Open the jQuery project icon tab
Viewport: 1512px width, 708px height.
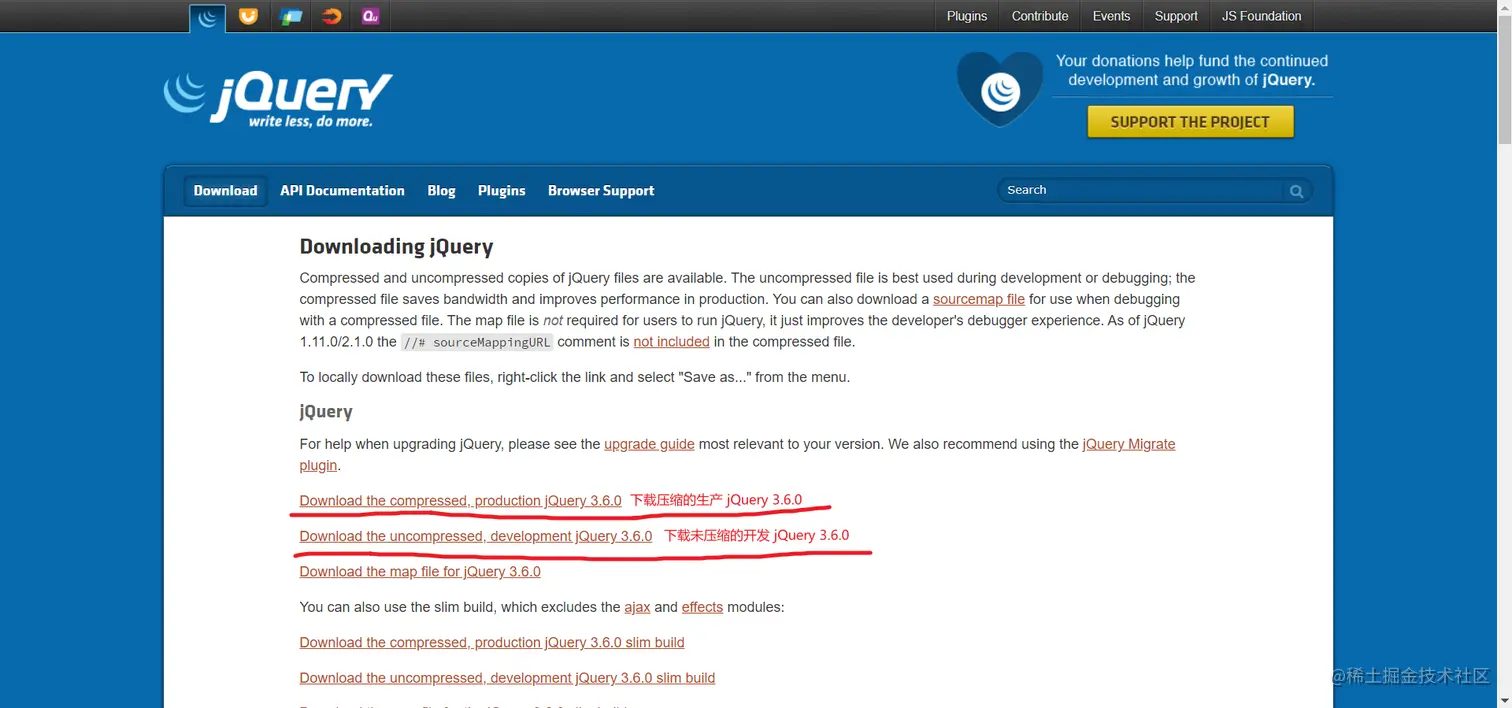point(208,17)
